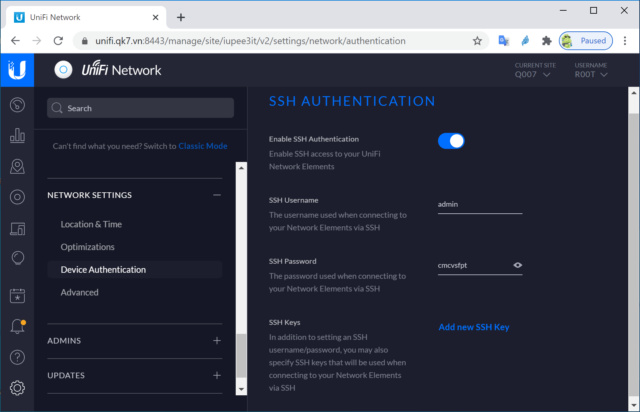Click the Classic Mode link
Screen dimensions: 640x412
(x=203, y=146)
